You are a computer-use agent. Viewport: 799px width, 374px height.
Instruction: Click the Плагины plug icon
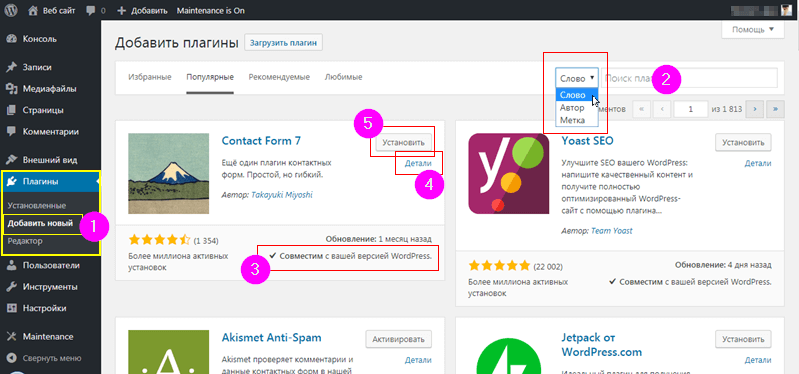click(x=12, y=181)
